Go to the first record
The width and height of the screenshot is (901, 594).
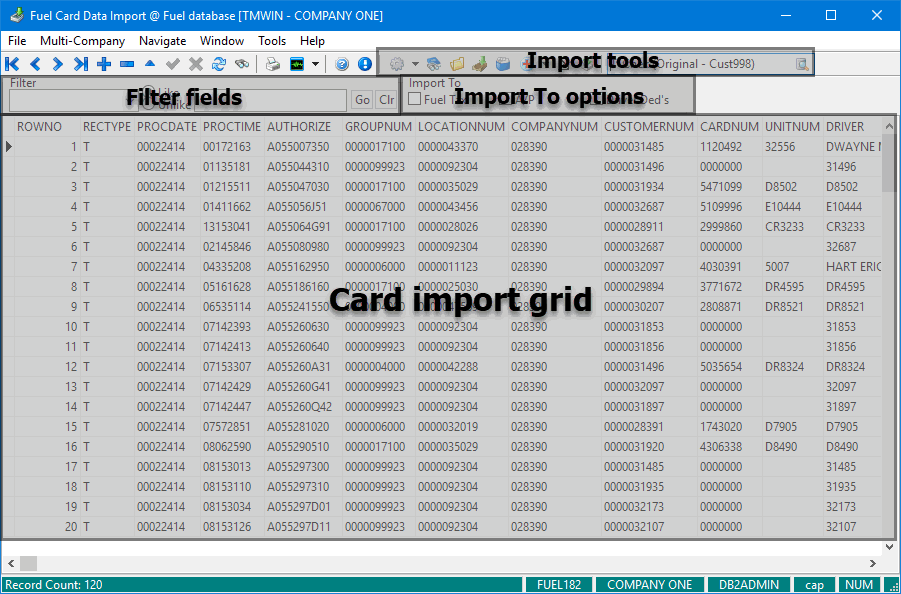(13, 64)
